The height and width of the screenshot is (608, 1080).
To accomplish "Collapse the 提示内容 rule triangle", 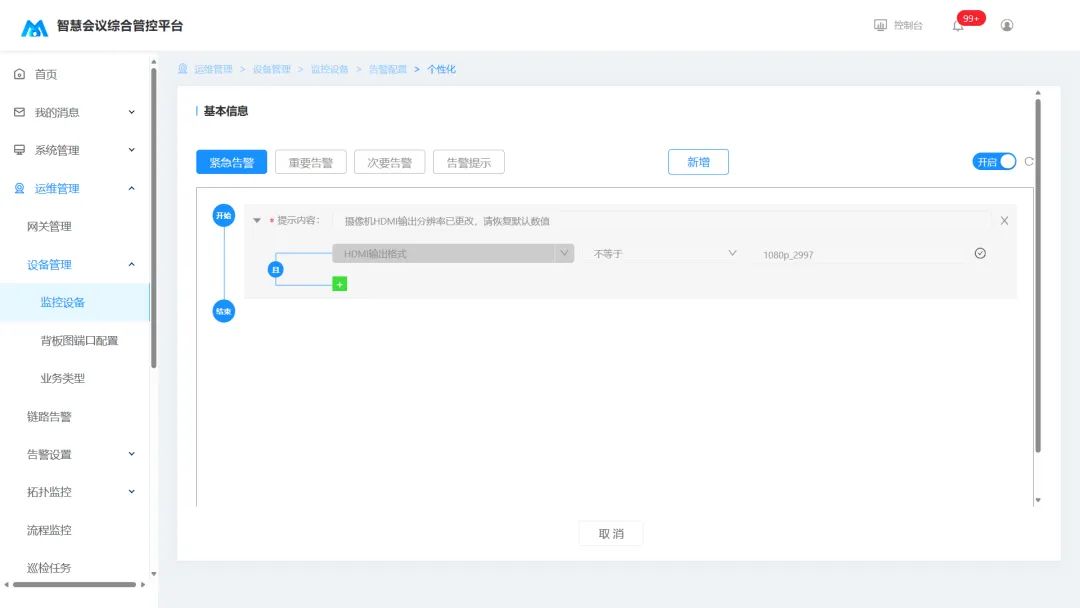I will click(256, 220).
